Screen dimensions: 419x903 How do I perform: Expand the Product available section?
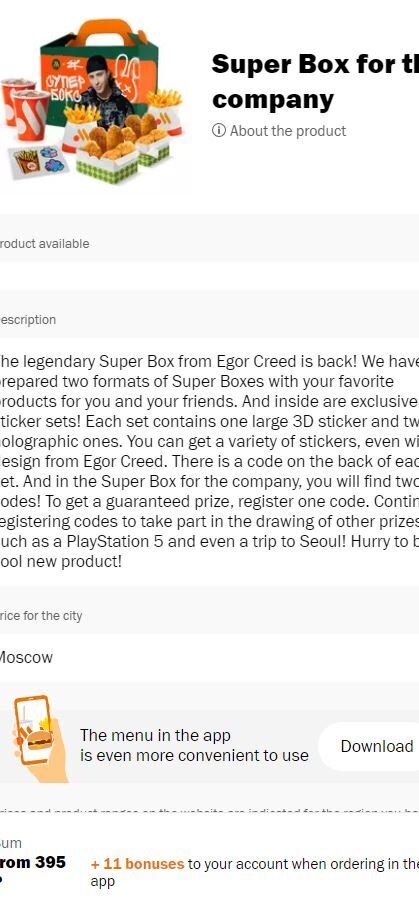pyautogui.click(x=210, y=244)
